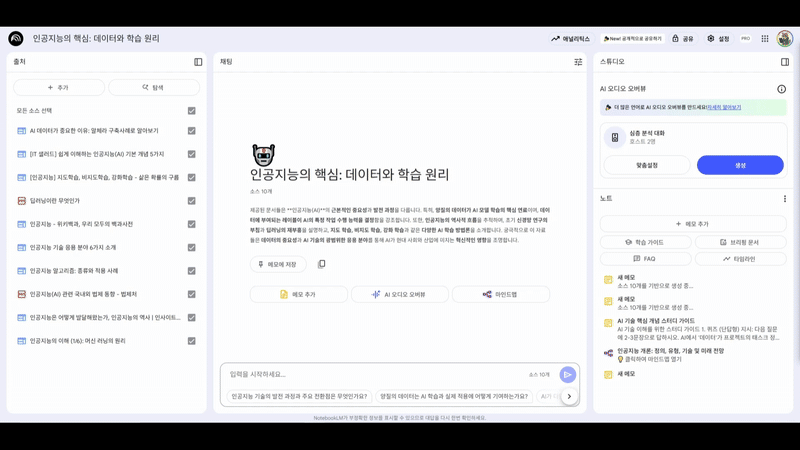The image size is (800, 450).
Task: Open source 인공지능은 어떻게 발달해왔는가
Action: pyautogui.click(x=105, y=318)
